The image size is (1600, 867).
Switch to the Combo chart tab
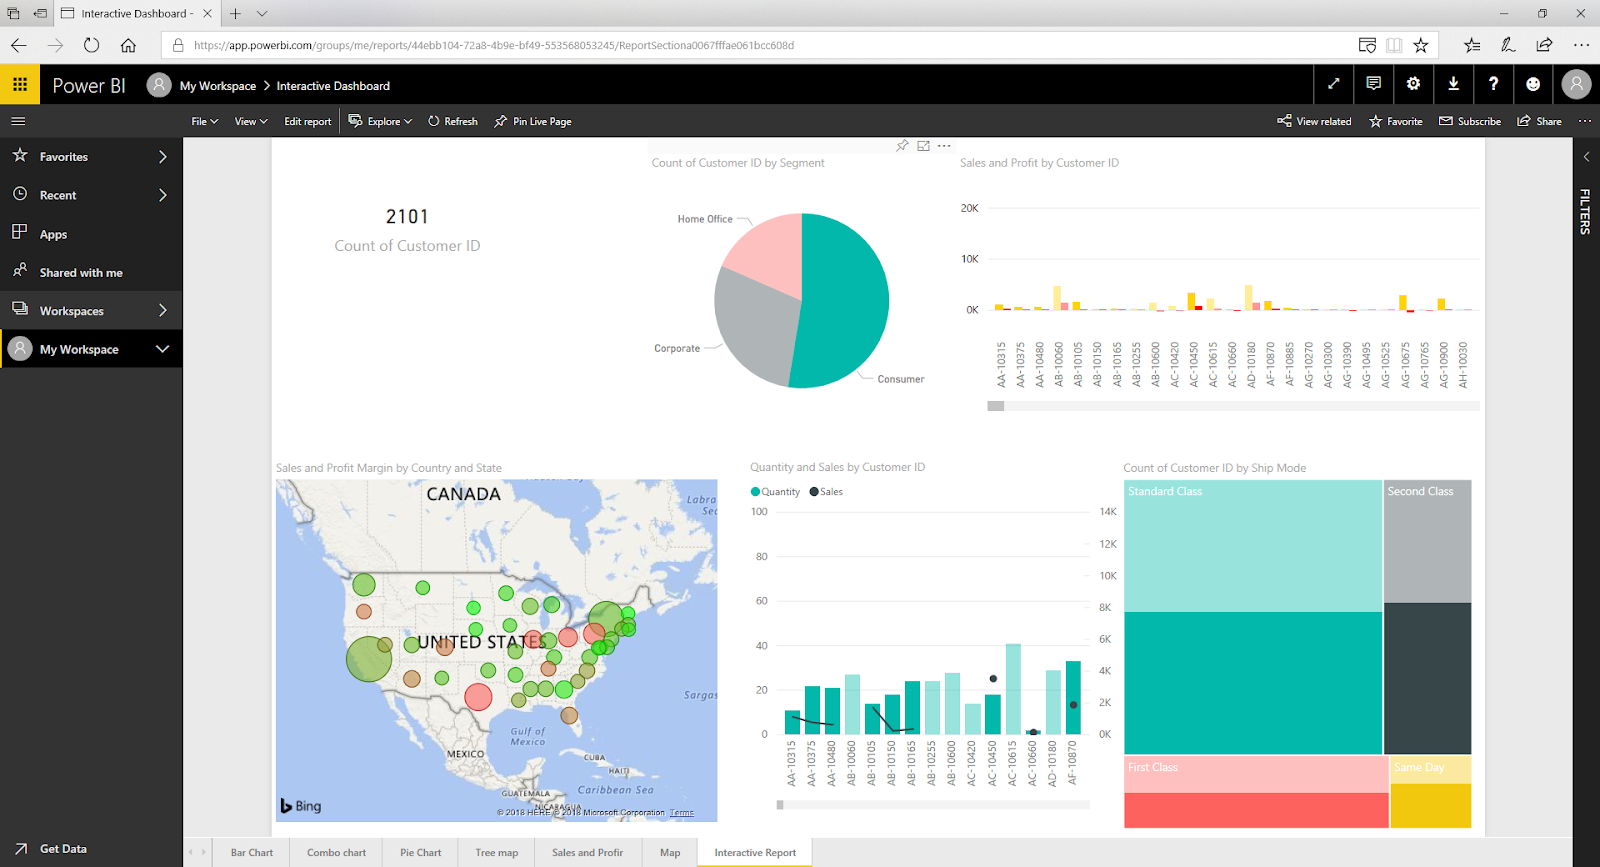337,853
